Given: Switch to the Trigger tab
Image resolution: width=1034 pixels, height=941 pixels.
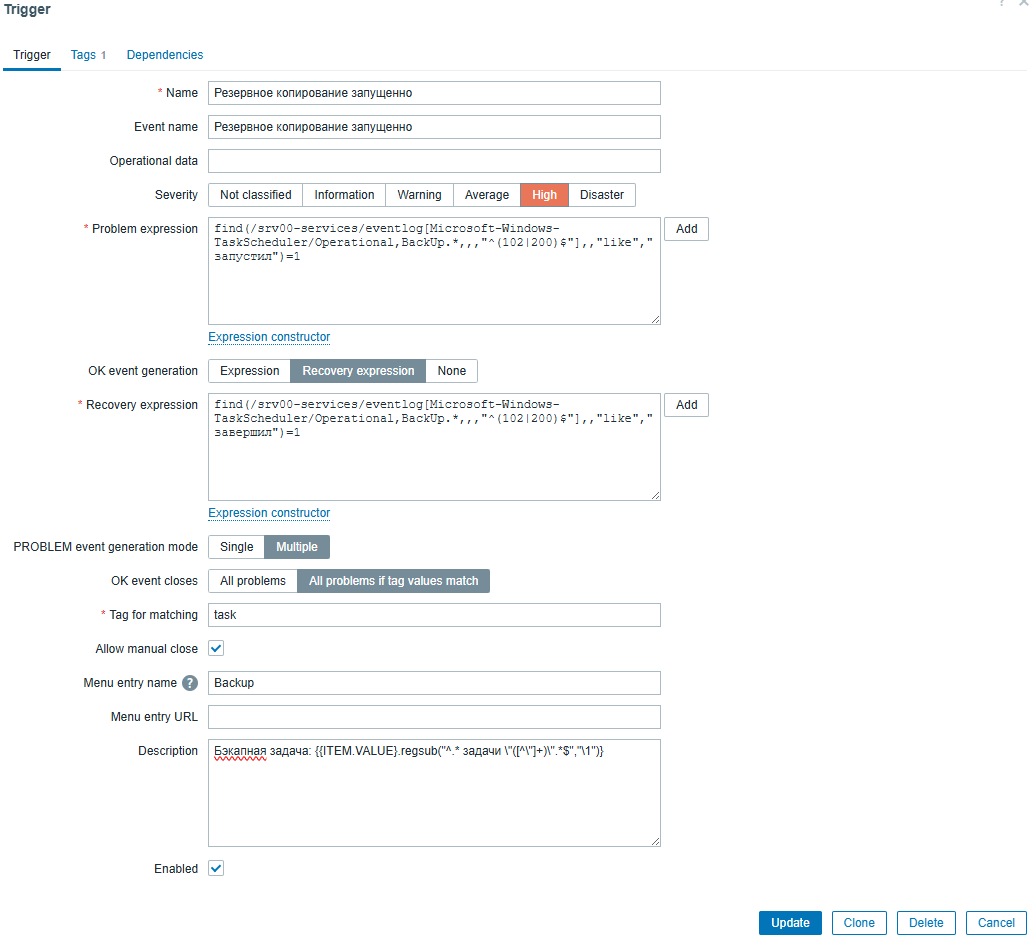Looking at the screenshot, I should click(x=32, y=55).
